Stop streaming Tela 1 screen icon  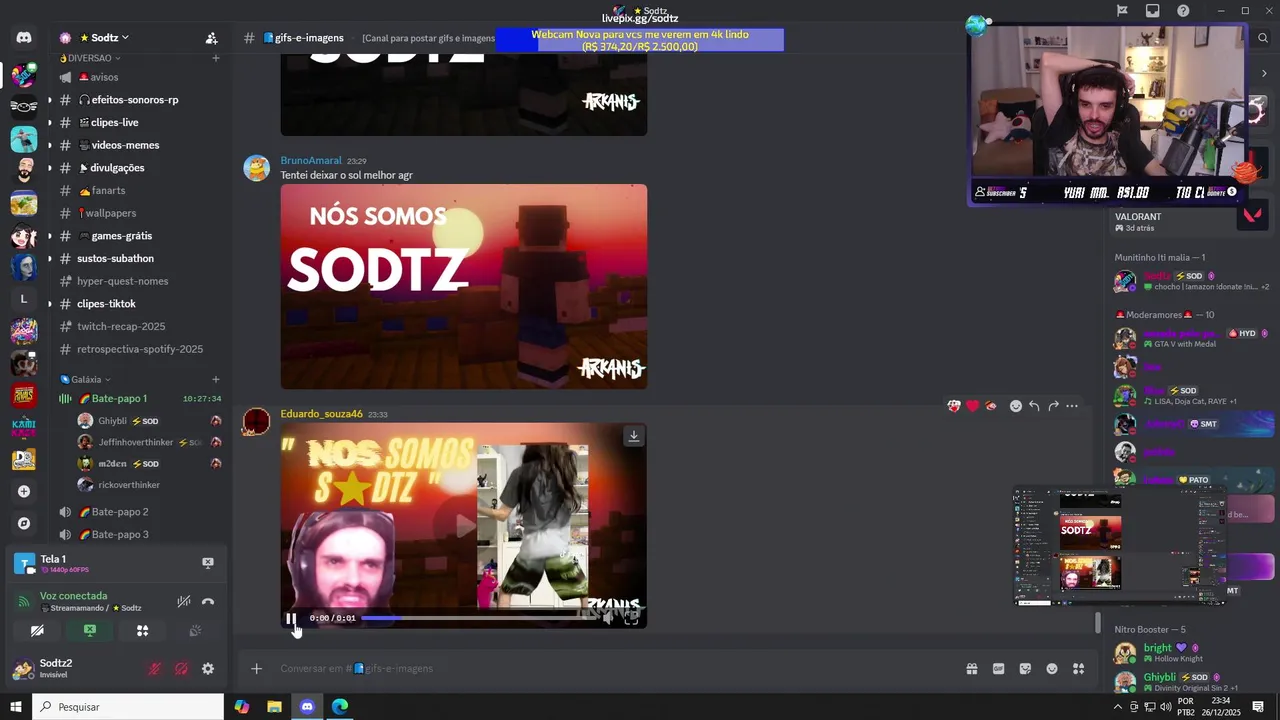(x=208, y=563)
